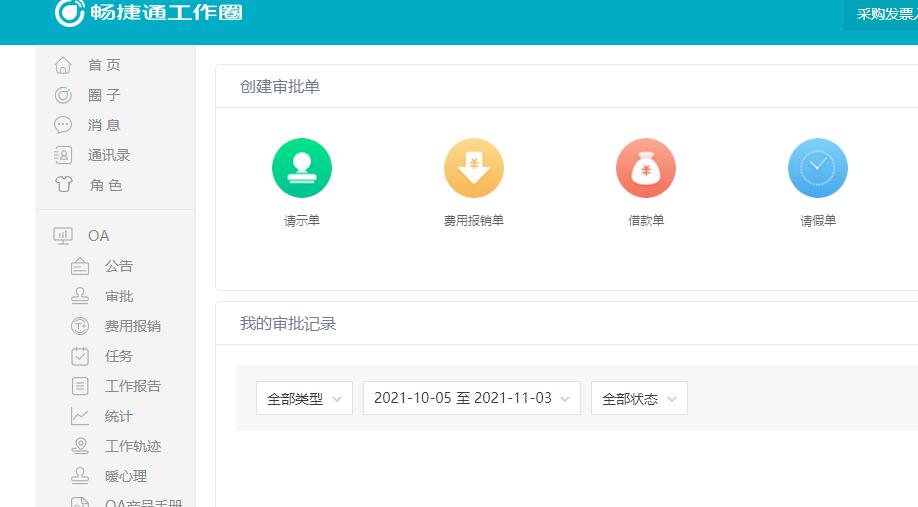This screenshot has width=918, height=507.
Task: Click the 审批 stamp icon in sidebar
Action: coord(80,296)
